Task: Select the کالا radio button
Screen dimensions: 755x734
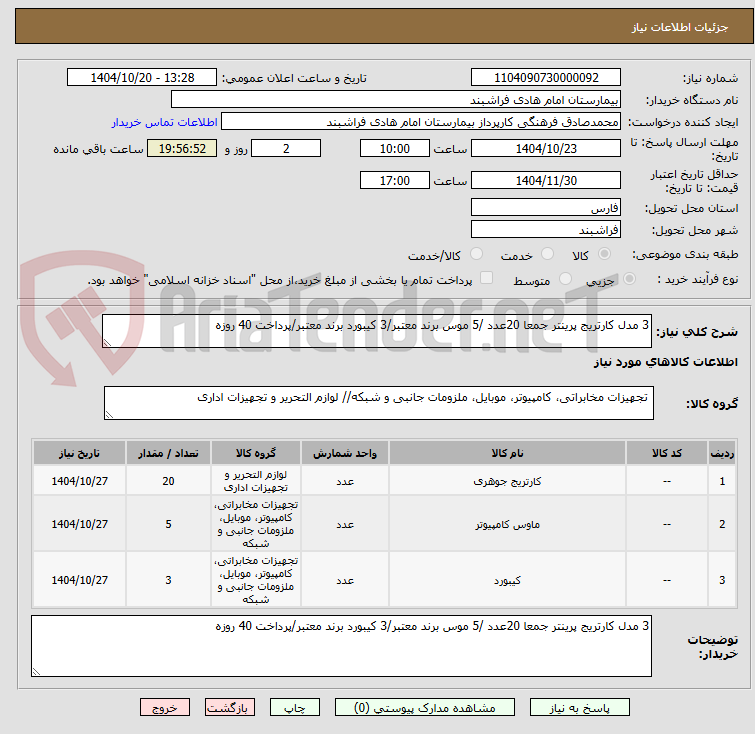Action: [x=604, y=254]
